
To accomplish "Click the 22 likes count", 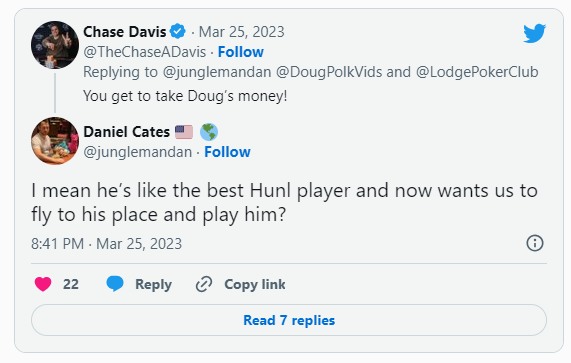I will (71, 284).
